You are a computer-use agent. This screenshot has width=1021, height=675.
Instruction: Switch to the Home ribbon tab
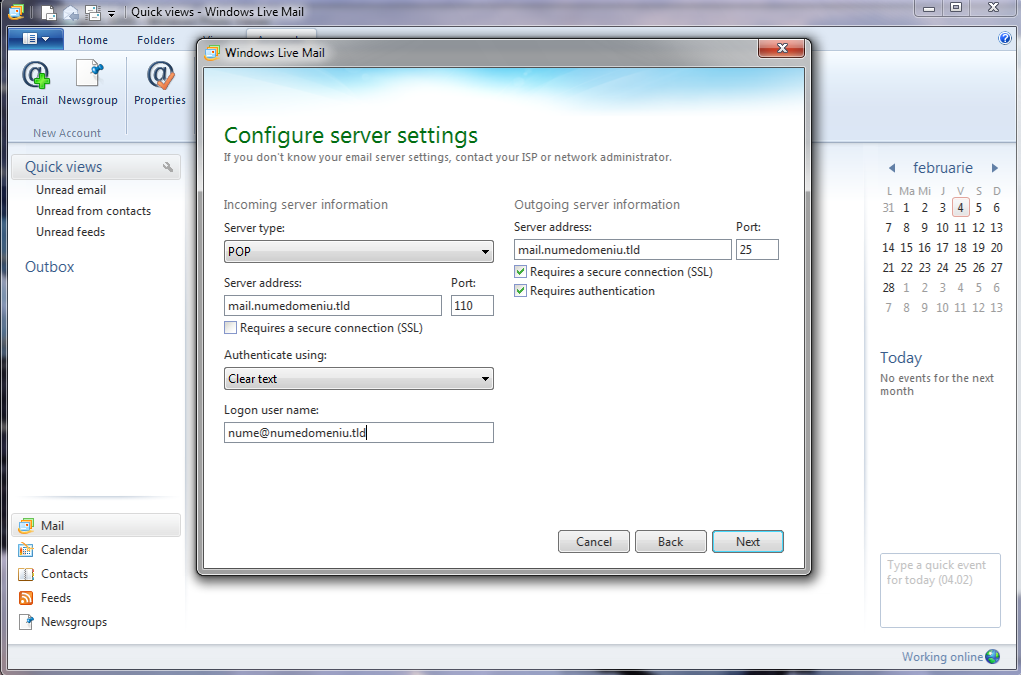pyautogui.click(x=93, y=40)
